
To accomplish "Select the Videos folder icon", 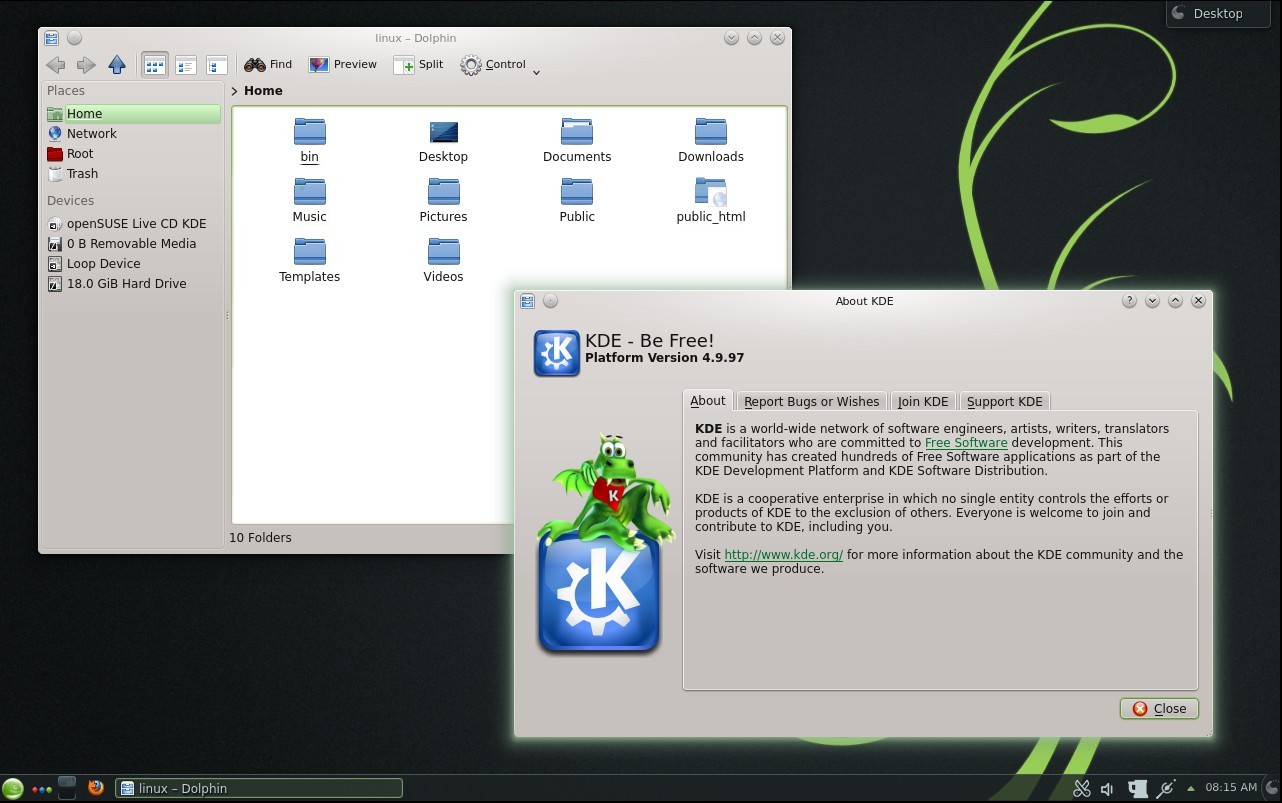I will tap(443, 252).
